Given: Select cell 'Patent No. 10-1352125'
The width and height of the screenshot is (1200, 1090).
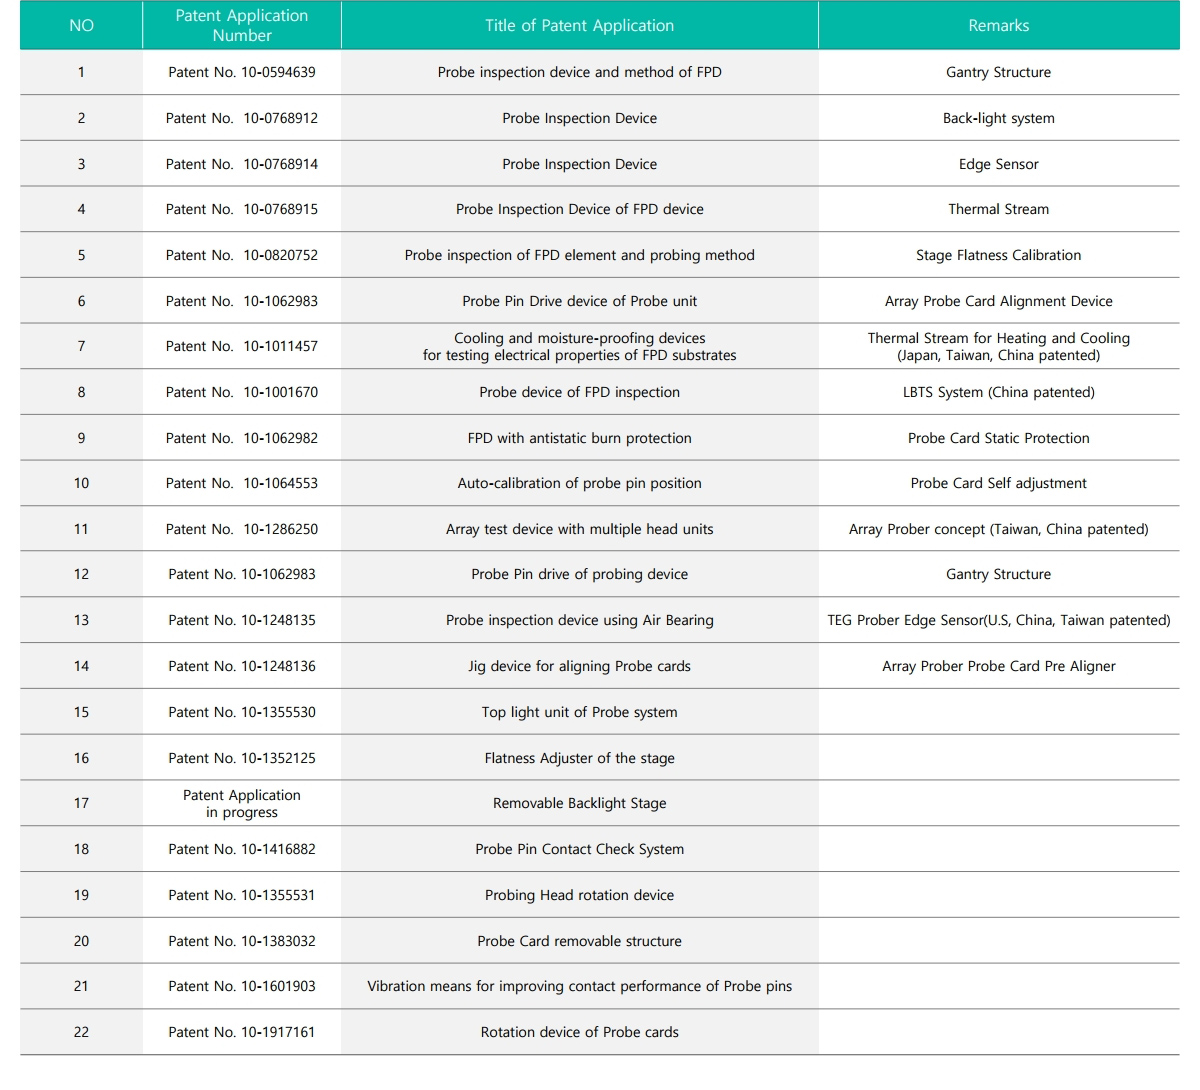Looking at the screenshot, I should point(242,758).
